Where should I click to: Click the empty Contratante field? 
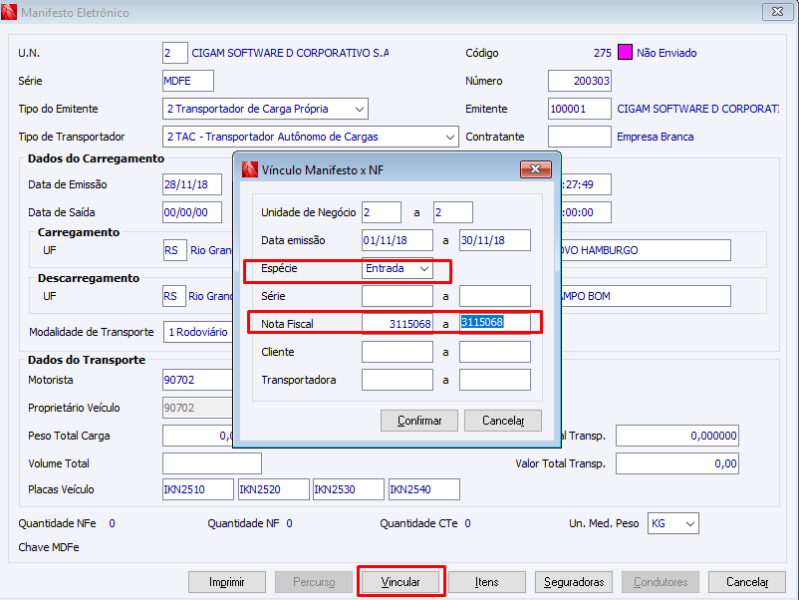click(x=579, y=137)
